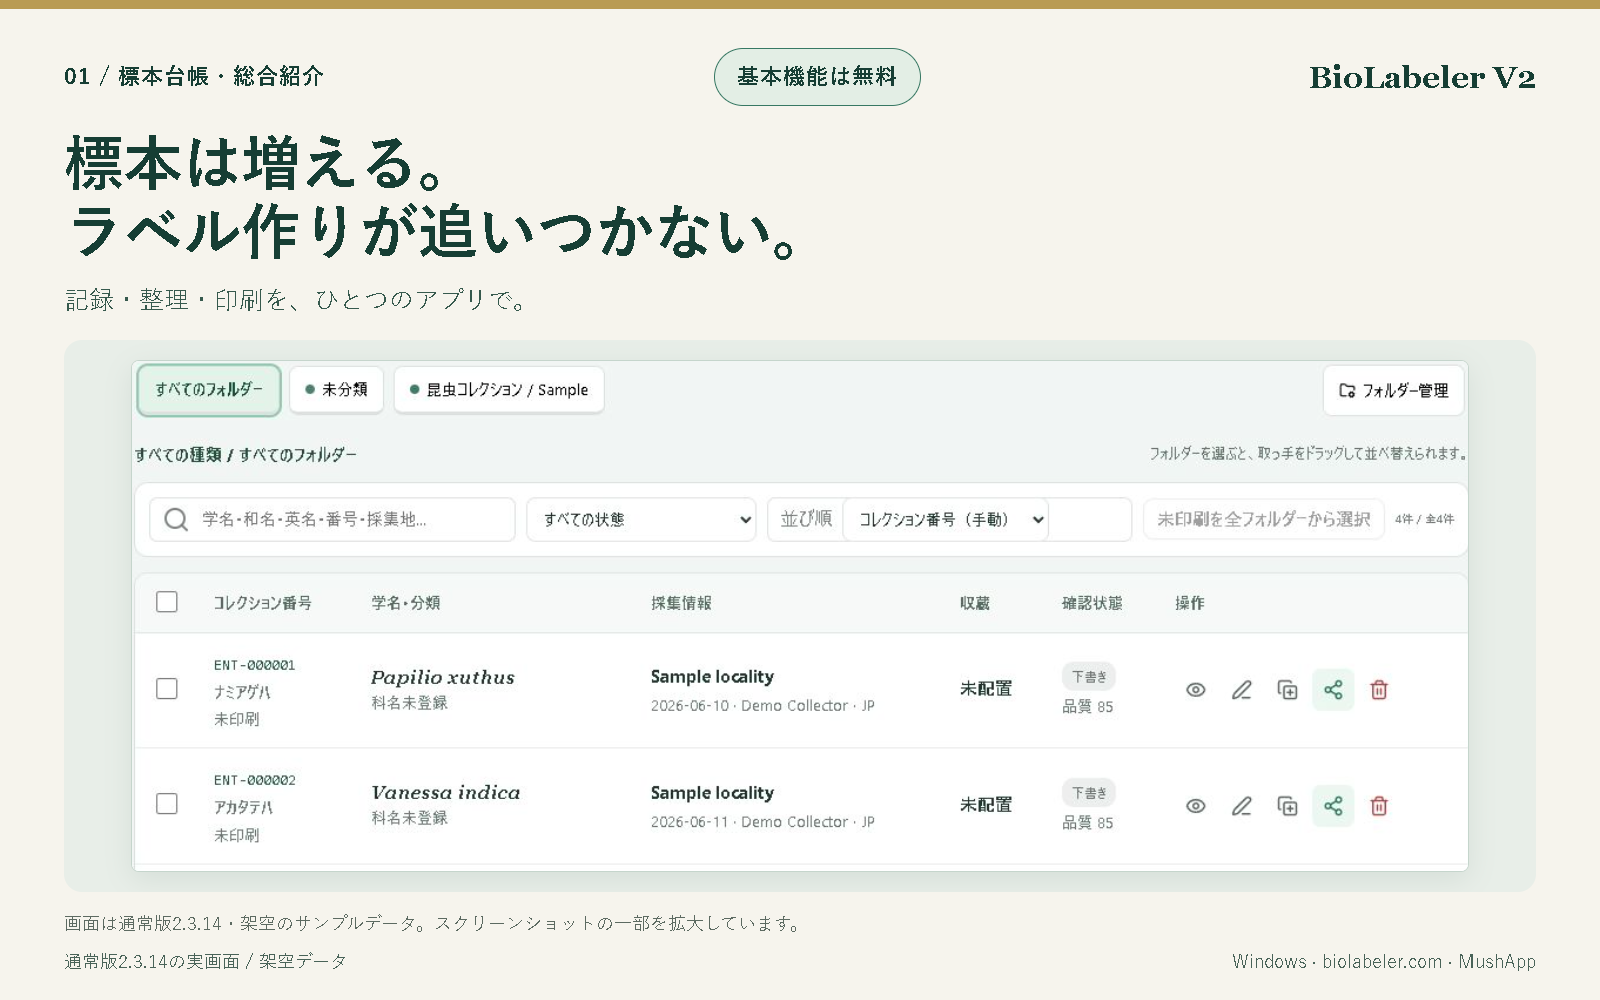Open the すべての状態 status filter dropdown

pyautogui.click(x=641, y=519)
